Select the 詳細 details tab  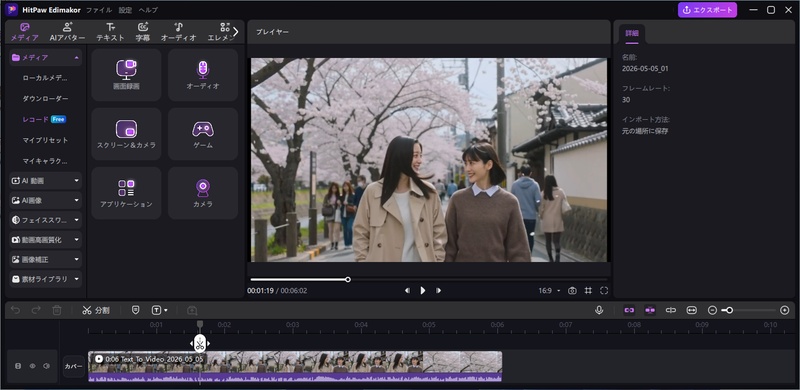pos(632,33)
